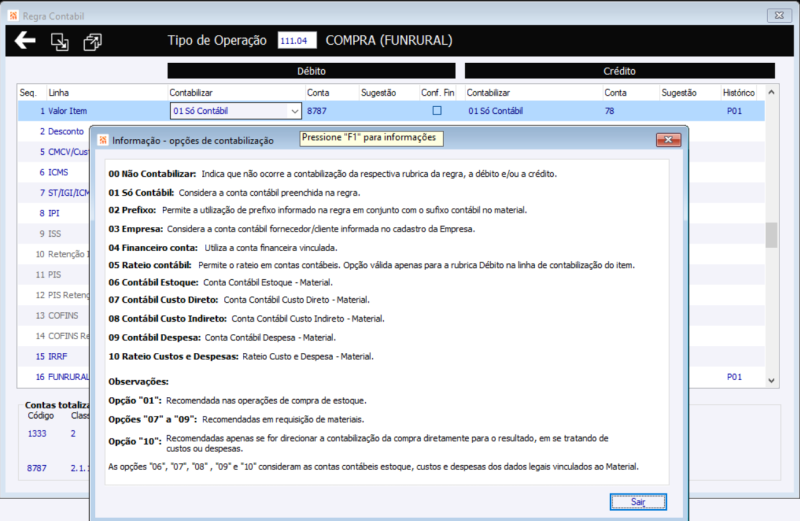
Task: Click the Histórico column header
Action: click(x=738, y=93)
